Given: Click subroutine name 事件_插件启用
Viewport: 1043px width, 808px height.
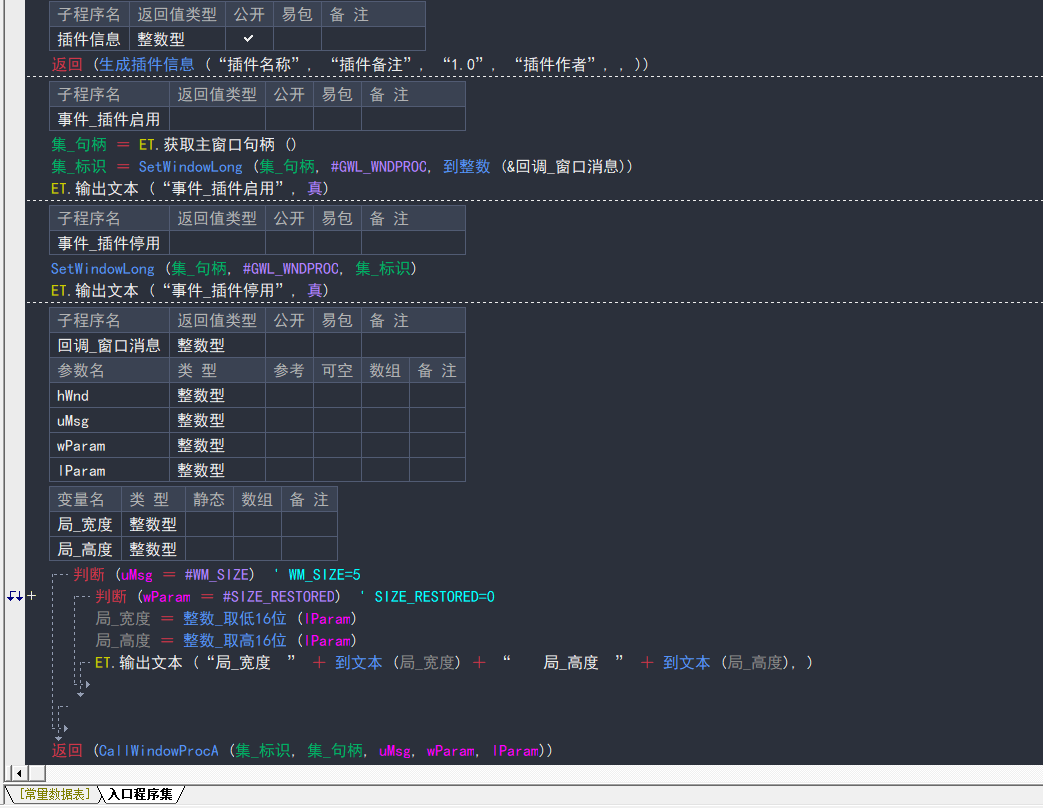Looking at the screenshot, I should pyautogui.click(x=109, y=119).
